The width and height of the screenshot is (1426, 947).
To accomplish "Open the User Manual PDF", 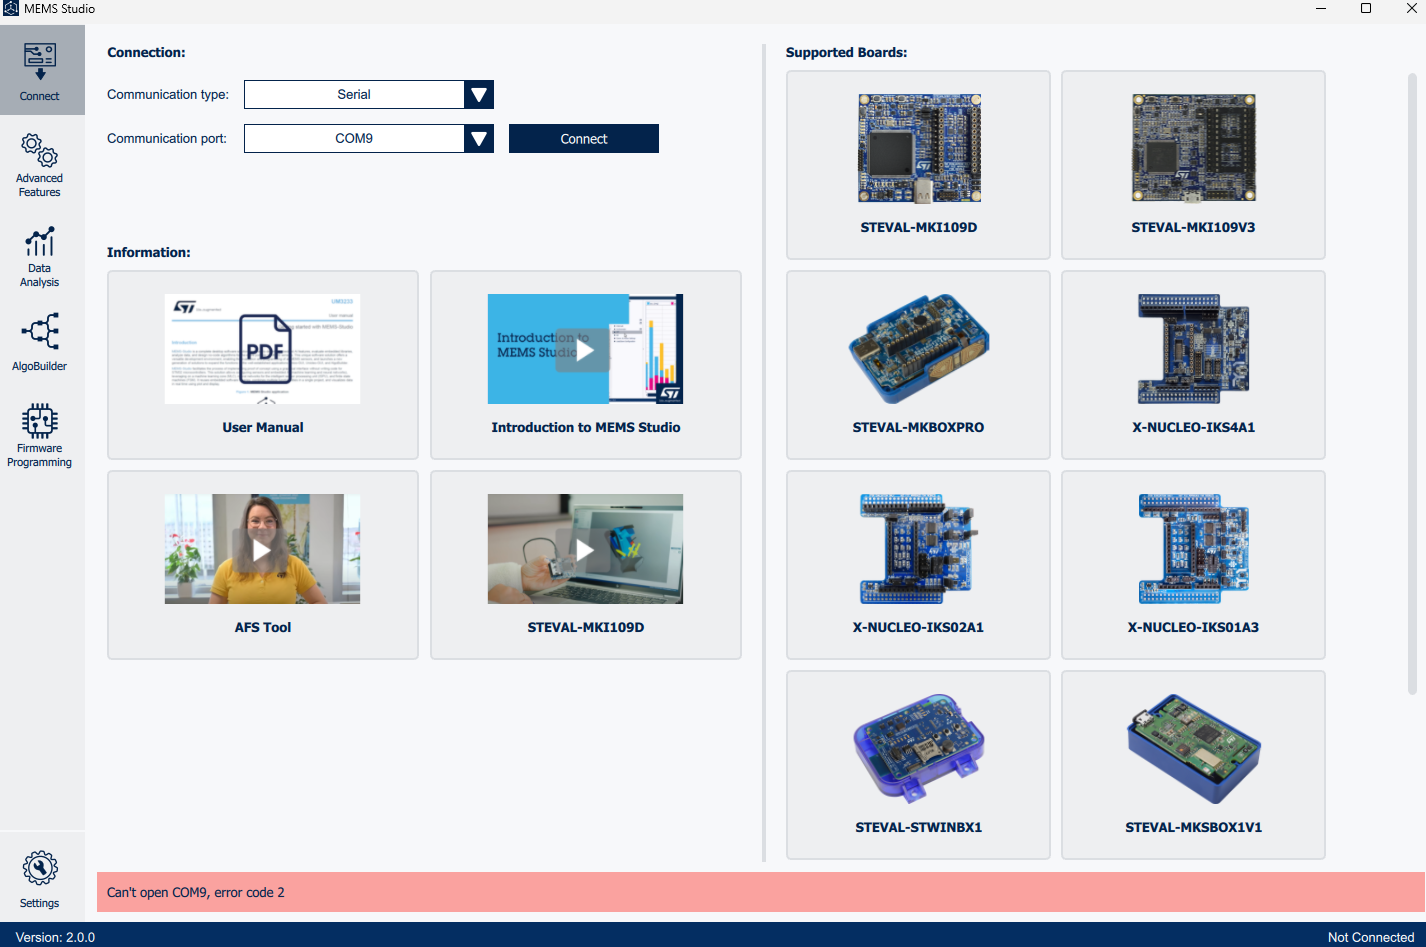I will point(262,348).
